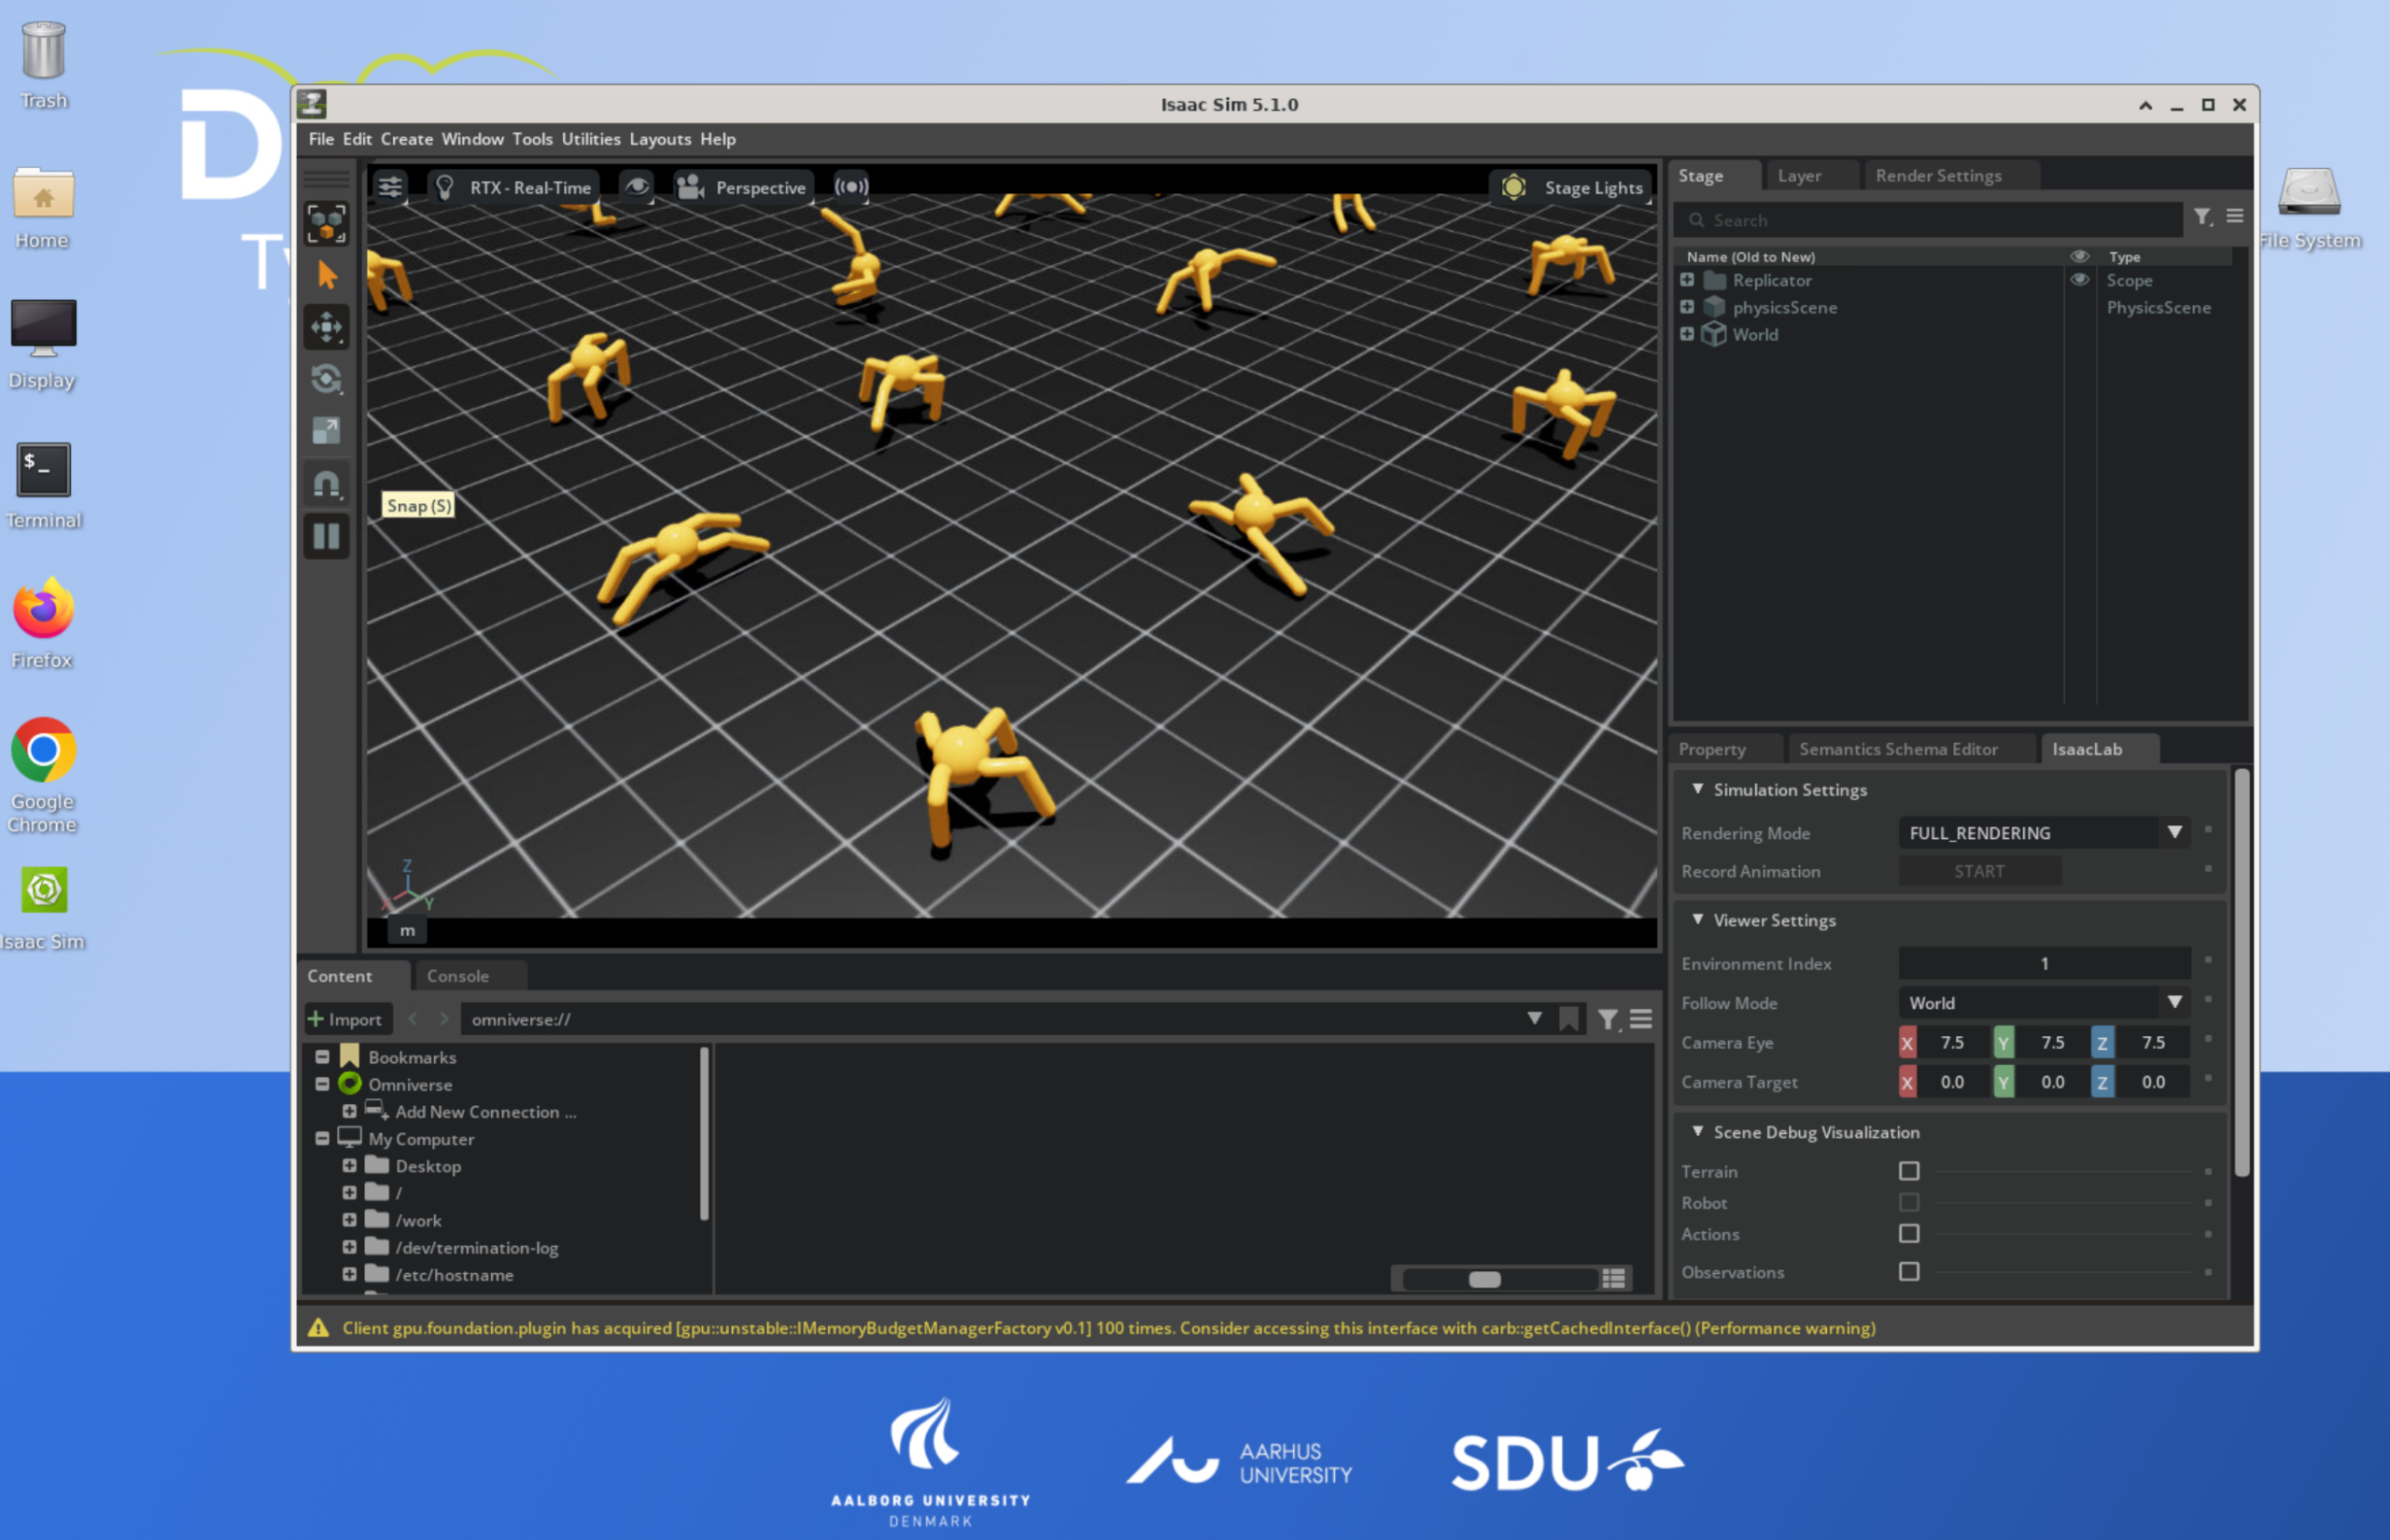
Task: Select the Scale tool in viewport toolbar
Action: (327, 431)
